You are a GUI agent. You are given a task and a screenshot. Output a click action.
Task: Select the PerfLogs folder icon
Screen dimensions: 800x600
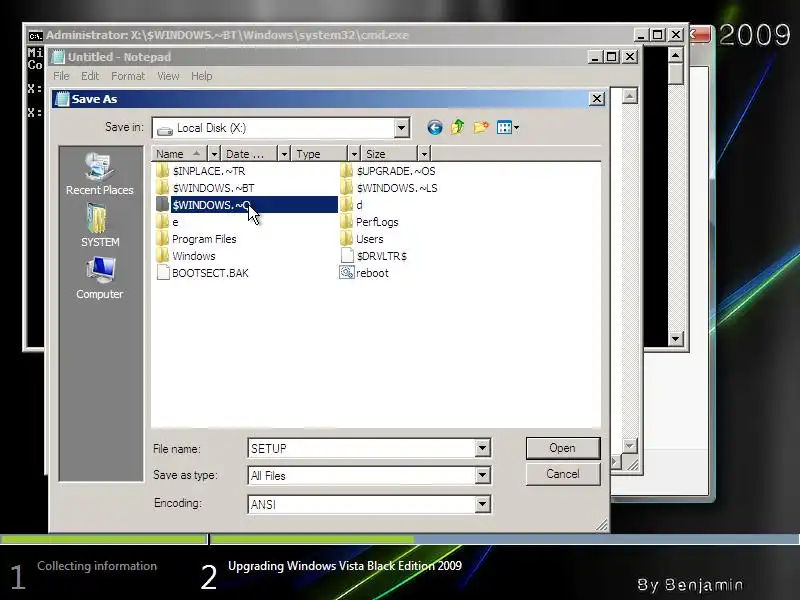point(346,222)
